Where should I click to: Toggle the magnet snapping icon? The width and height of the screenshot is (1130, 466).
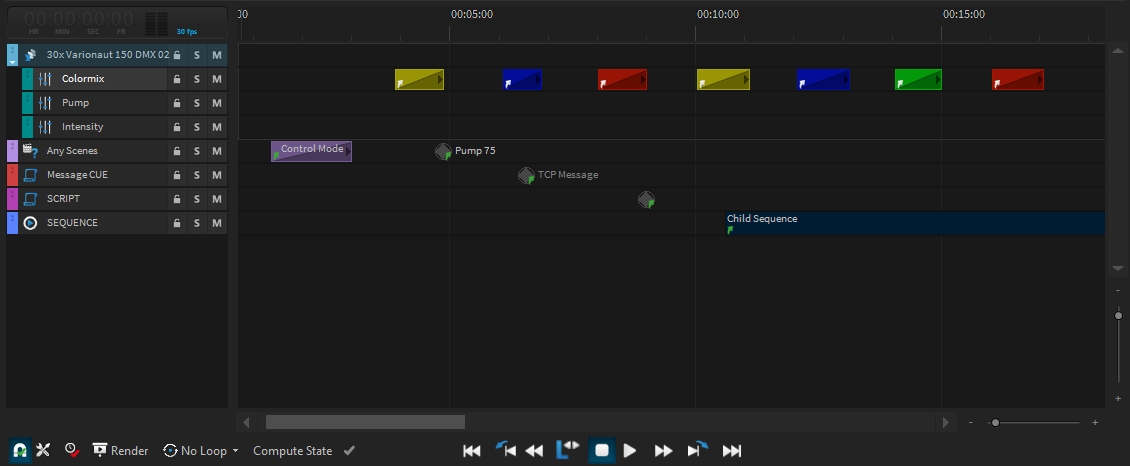click(20, 450)
